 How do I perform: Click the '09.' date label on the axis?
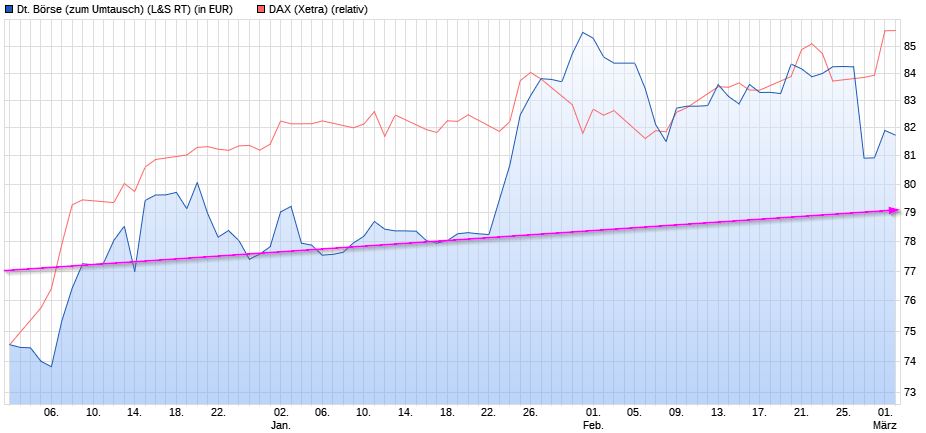pyautogui.click(x=676, y=413)
